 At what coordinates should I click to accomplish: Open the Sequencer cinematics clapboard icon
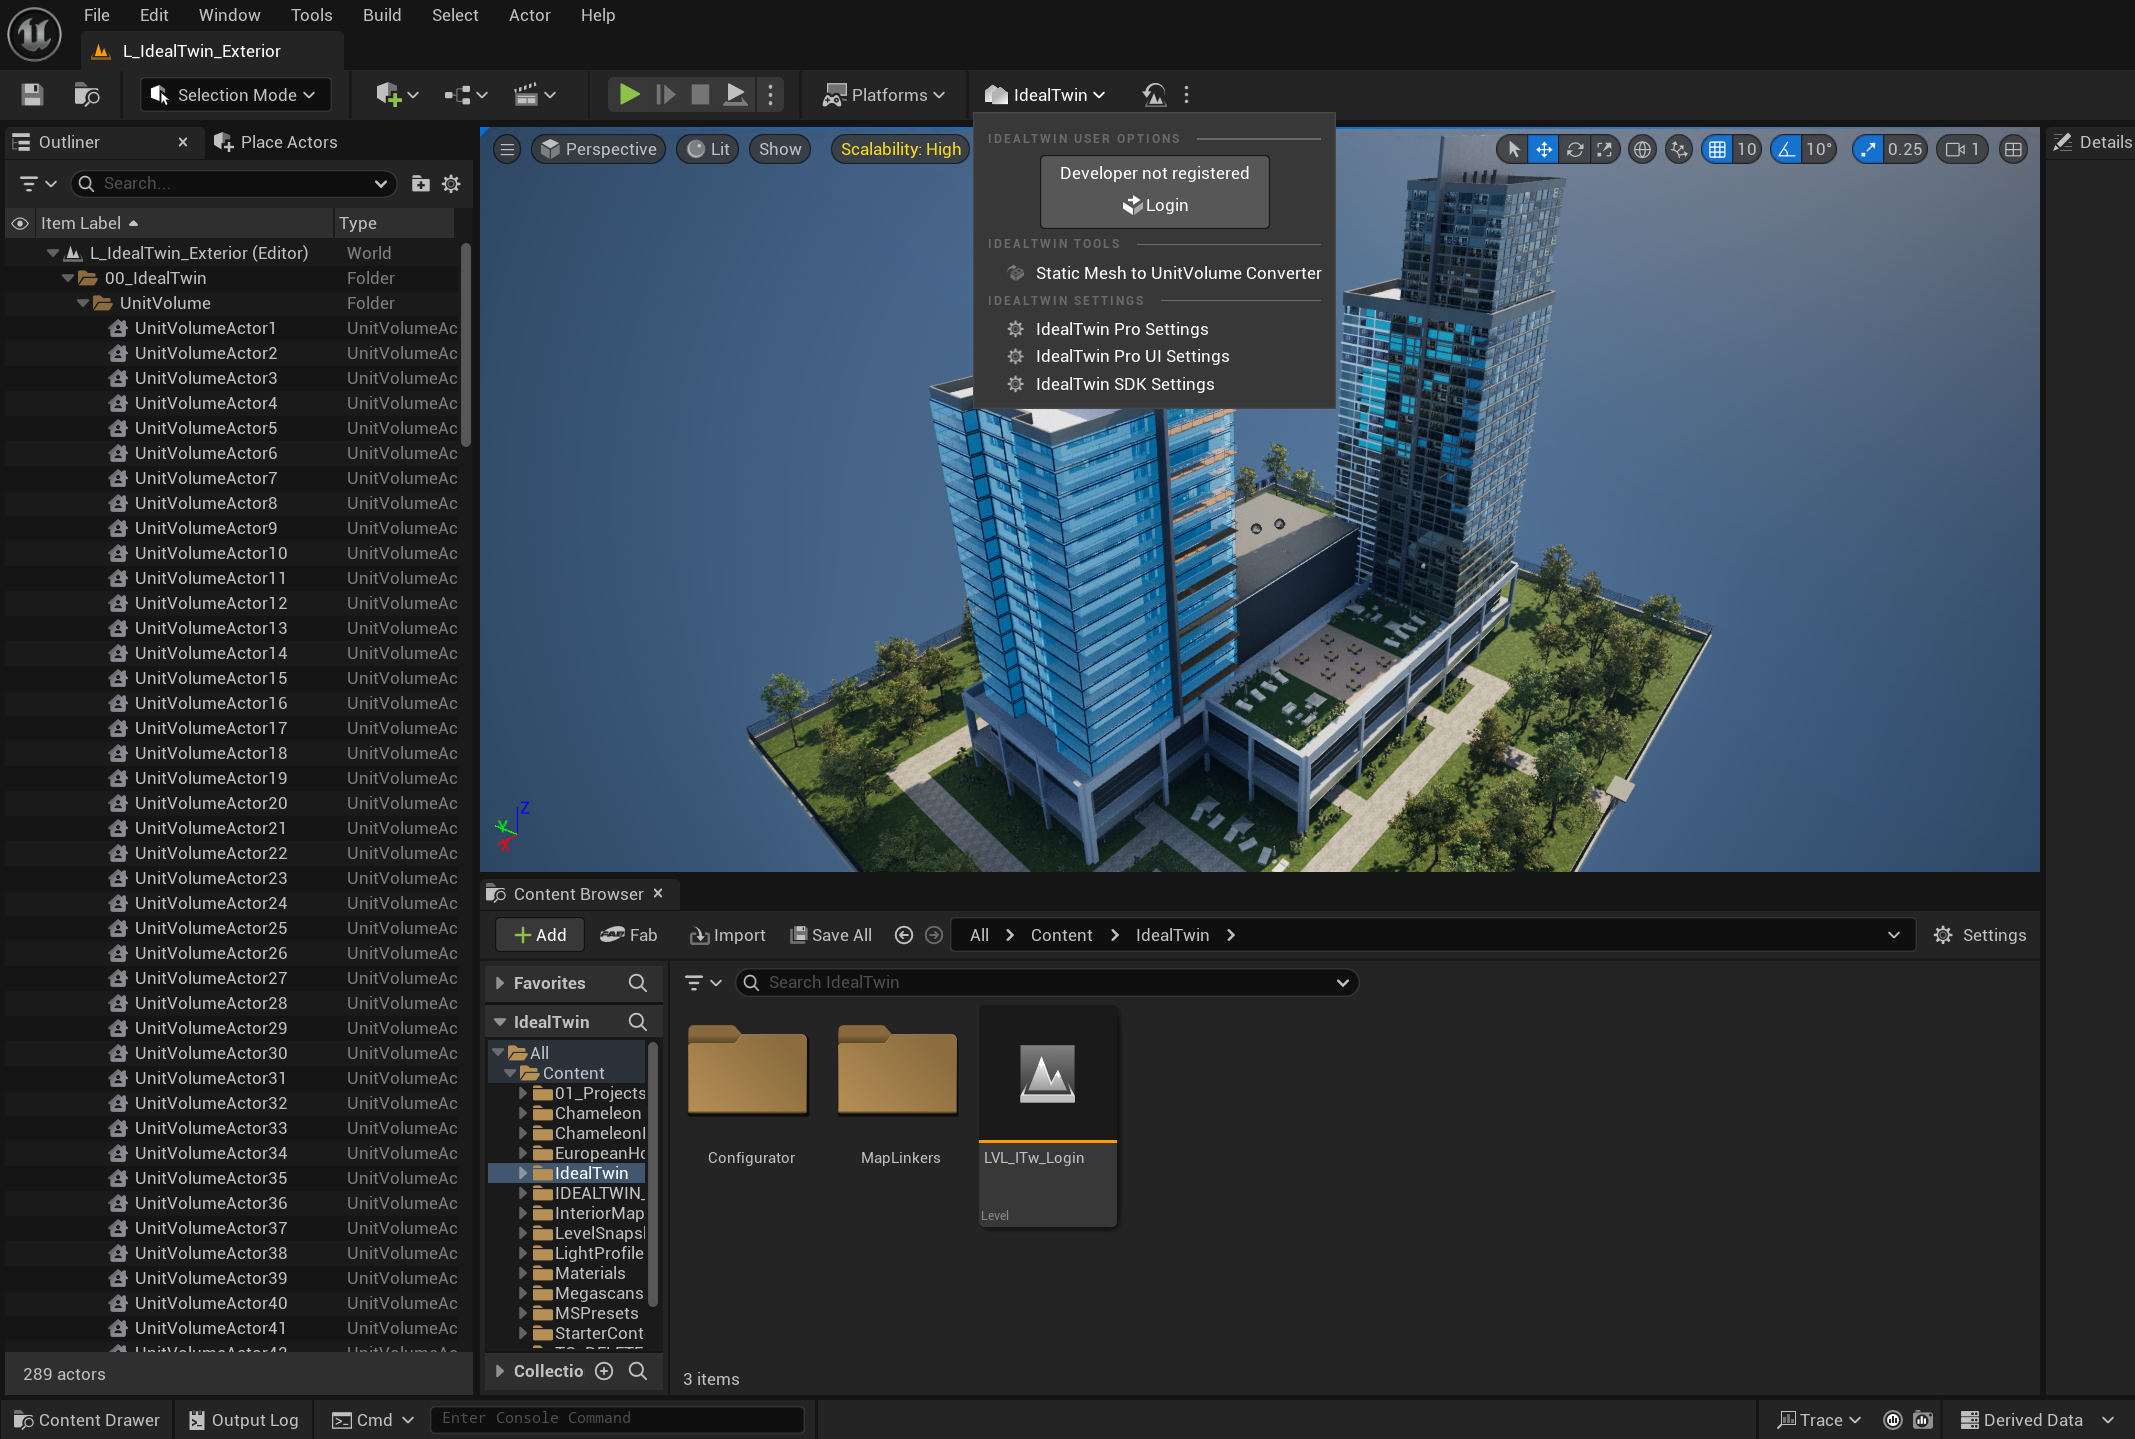(x=534, y=95)
